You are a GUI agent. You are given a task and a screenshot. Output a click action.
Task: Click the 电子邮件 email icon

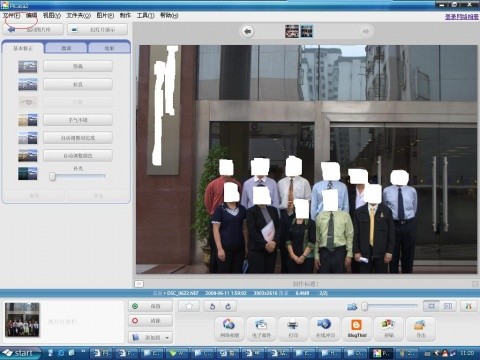point(261,328)
